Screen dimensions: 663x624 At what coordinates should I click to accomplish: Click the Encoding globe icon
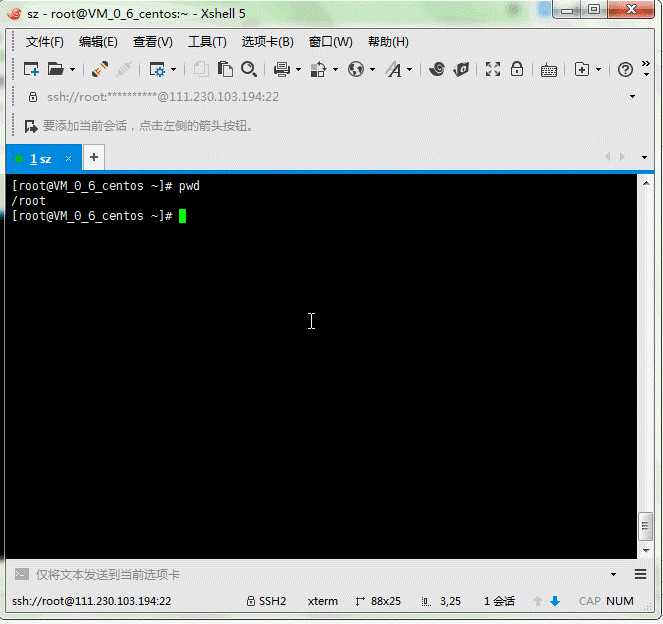tap(356, 69)
